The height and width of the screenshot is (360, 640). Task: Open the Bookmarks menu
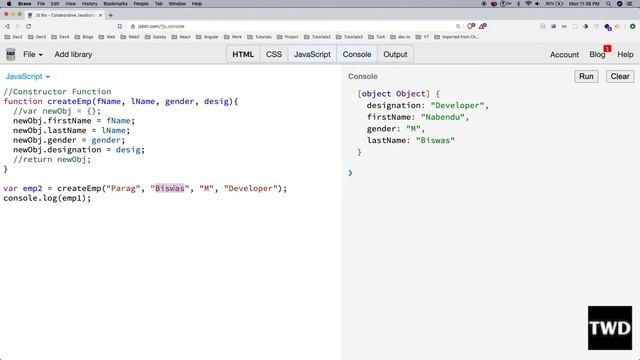tap(116, 4)
